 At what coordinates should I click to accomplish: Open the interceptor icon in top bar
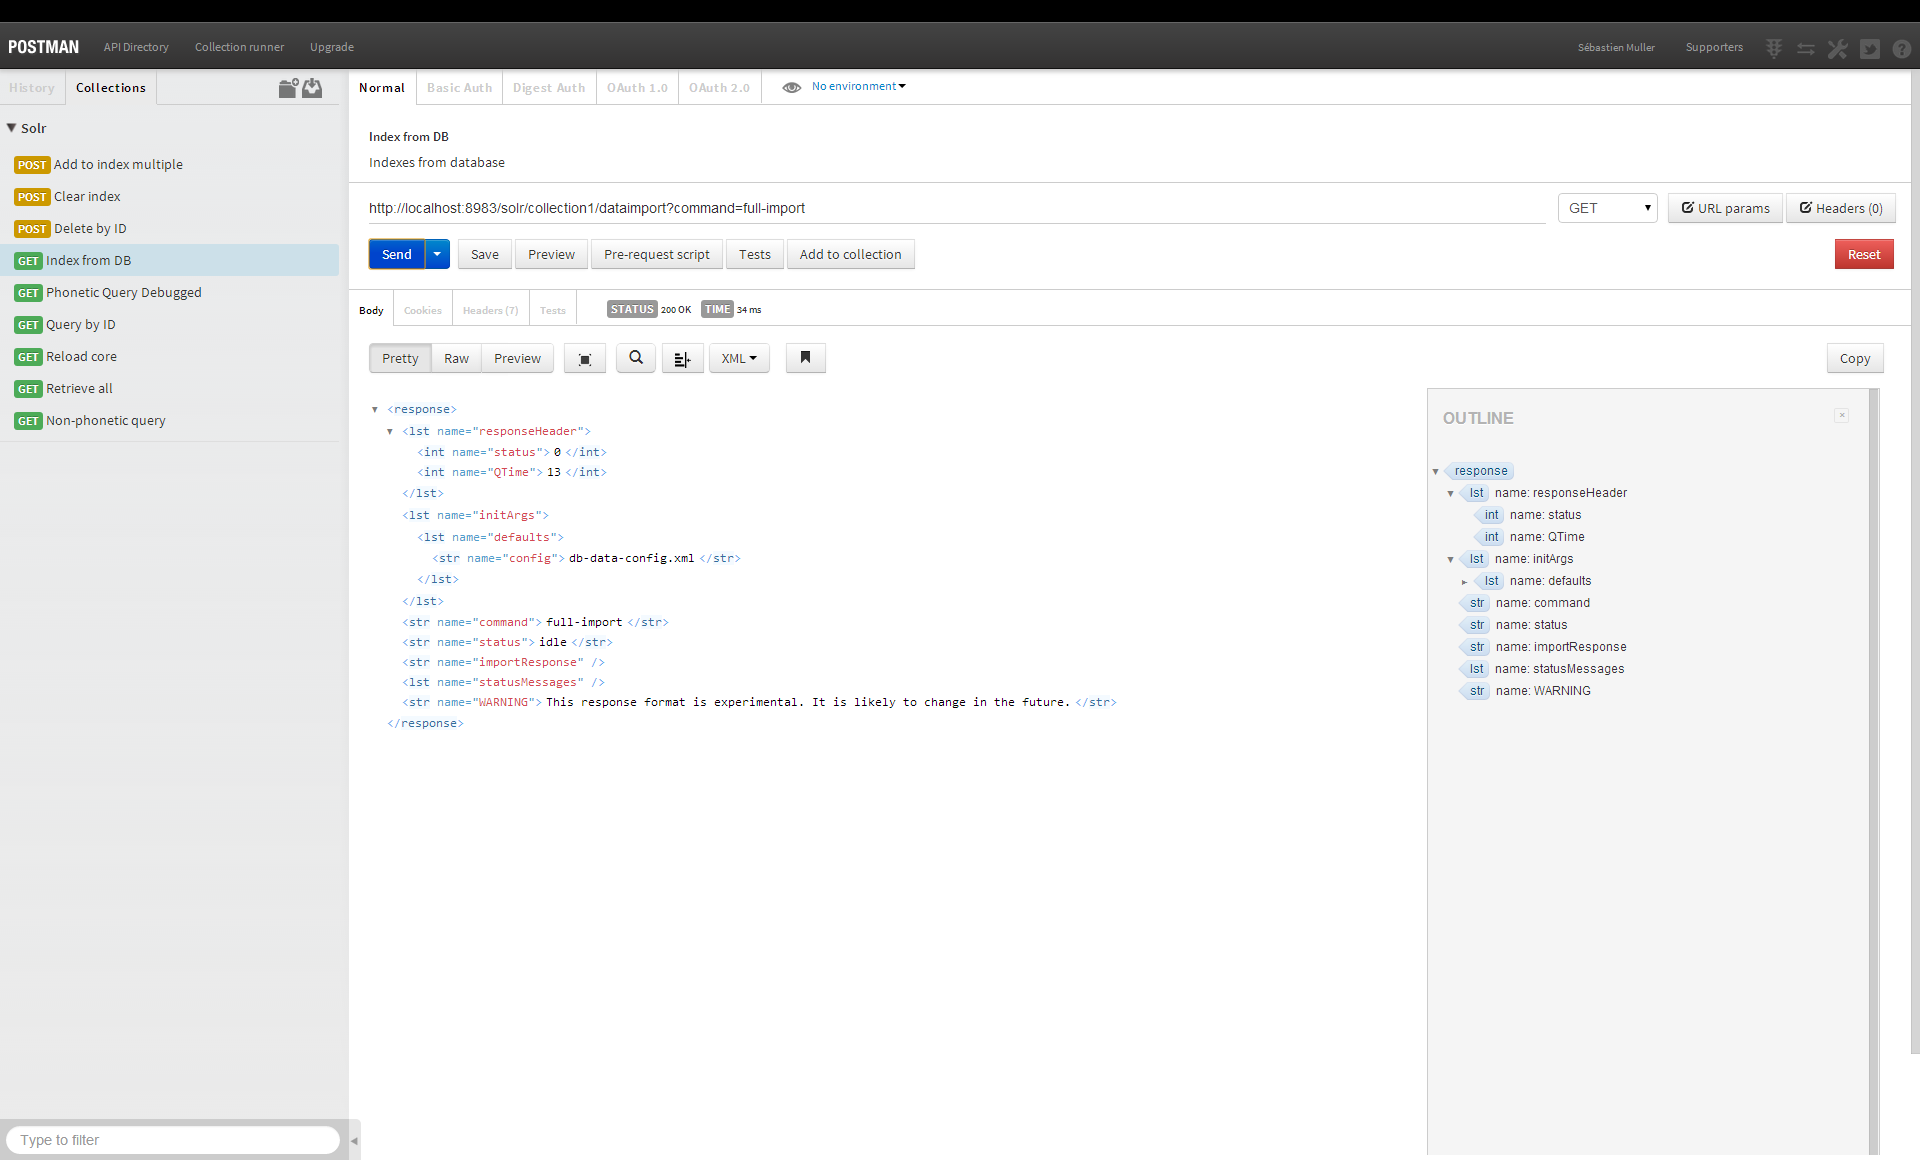pos(1774,48)
